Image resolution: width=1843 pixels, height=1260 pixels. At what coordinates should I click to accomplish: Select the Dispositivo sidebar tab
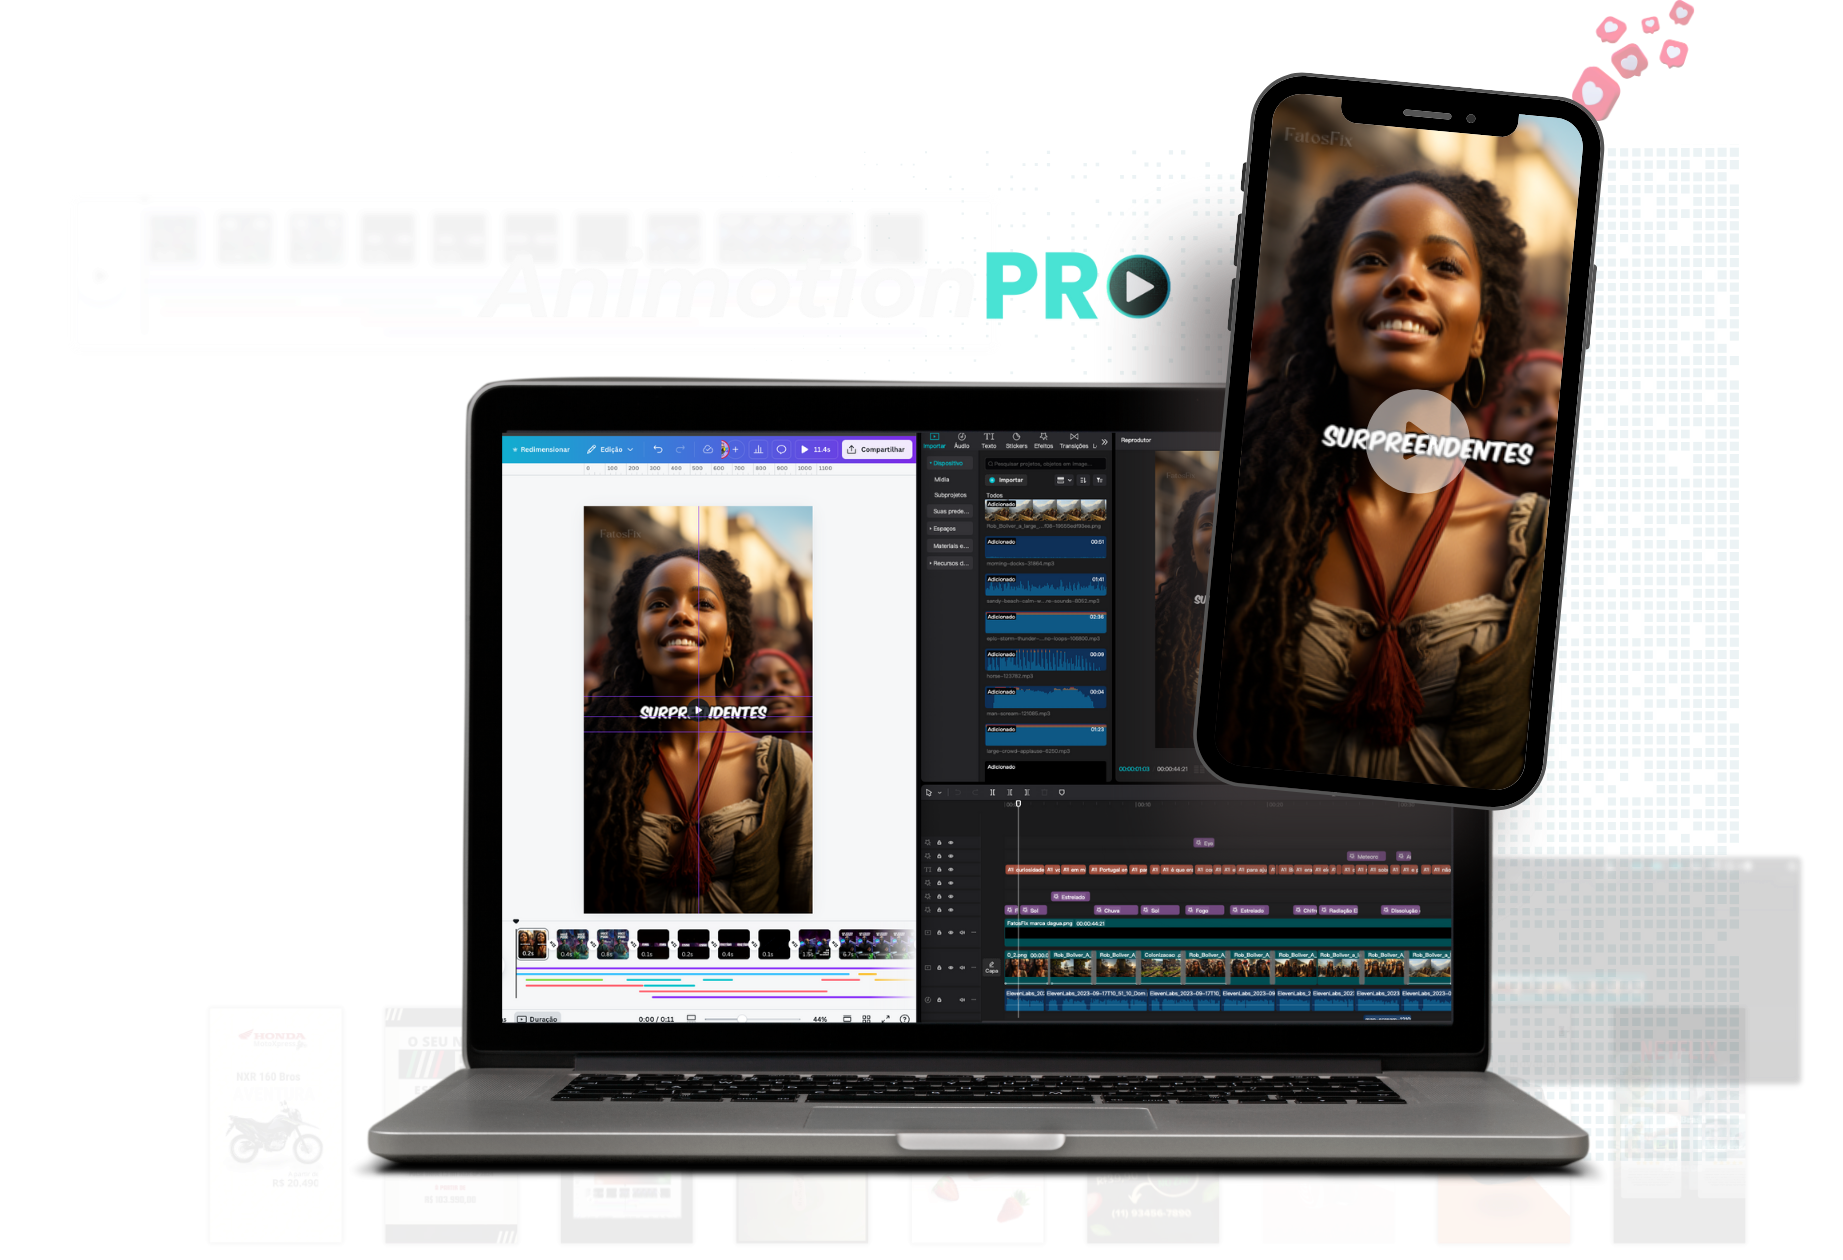point(948,463)
